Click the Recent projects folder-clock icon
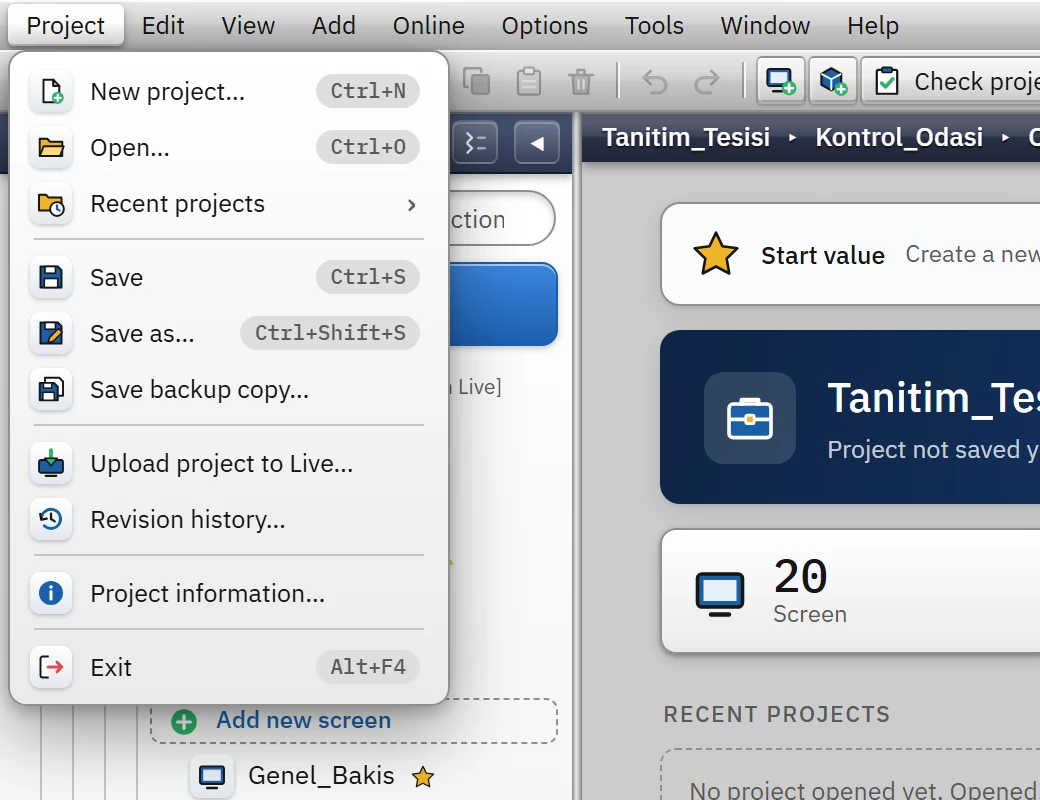Viewport: 1040px width, 800px height. pos(51,204)
